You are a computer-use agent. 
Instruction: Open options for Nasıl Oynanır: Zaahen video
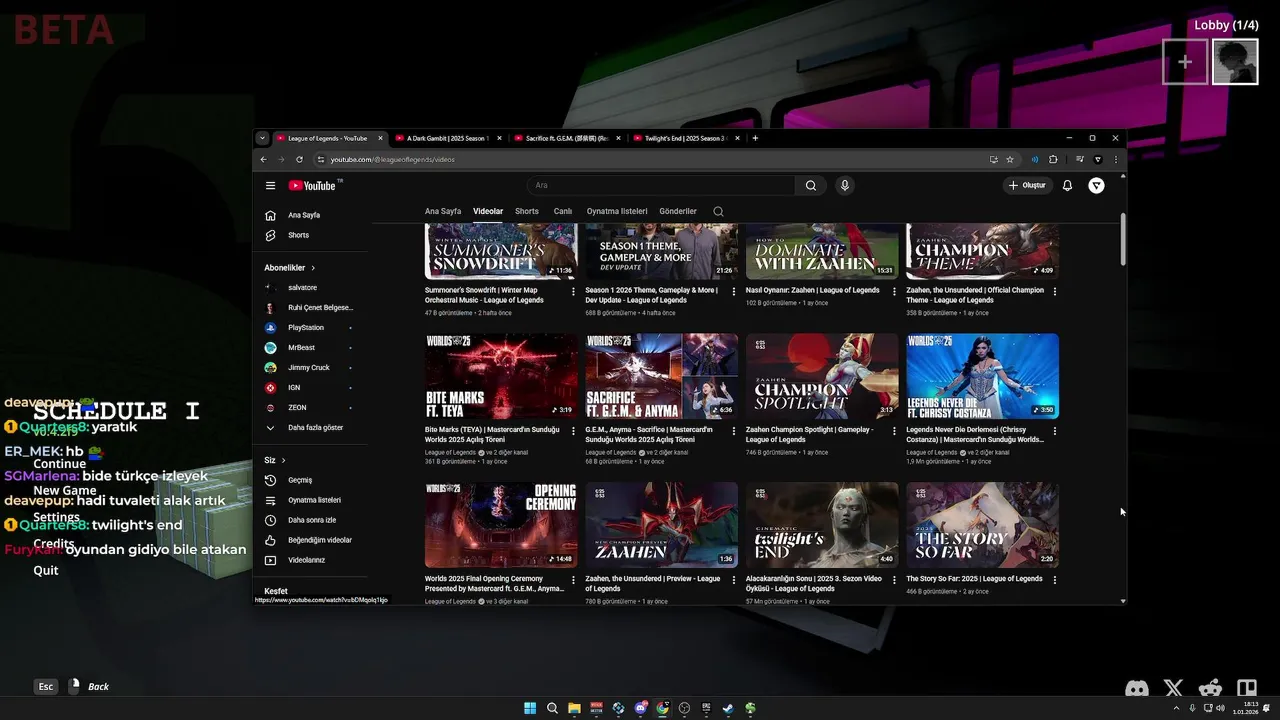click(x=894, y=291)
